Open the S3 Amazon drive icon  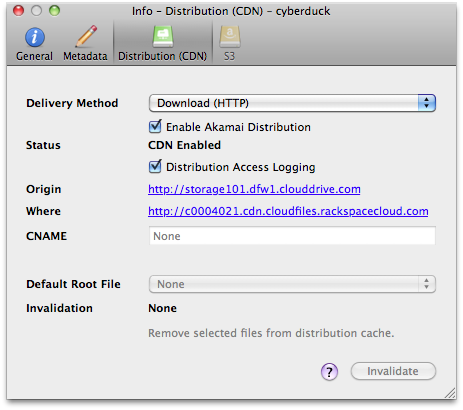coord(229,37)
